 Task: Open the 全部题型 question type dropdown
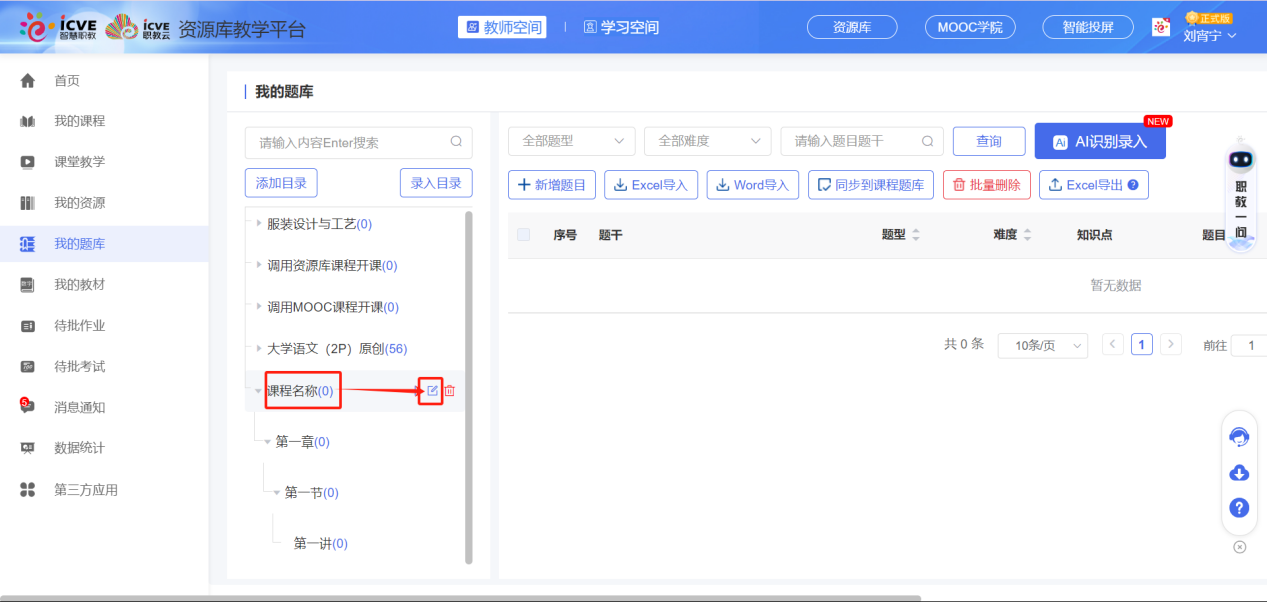(x=571, y=141)
